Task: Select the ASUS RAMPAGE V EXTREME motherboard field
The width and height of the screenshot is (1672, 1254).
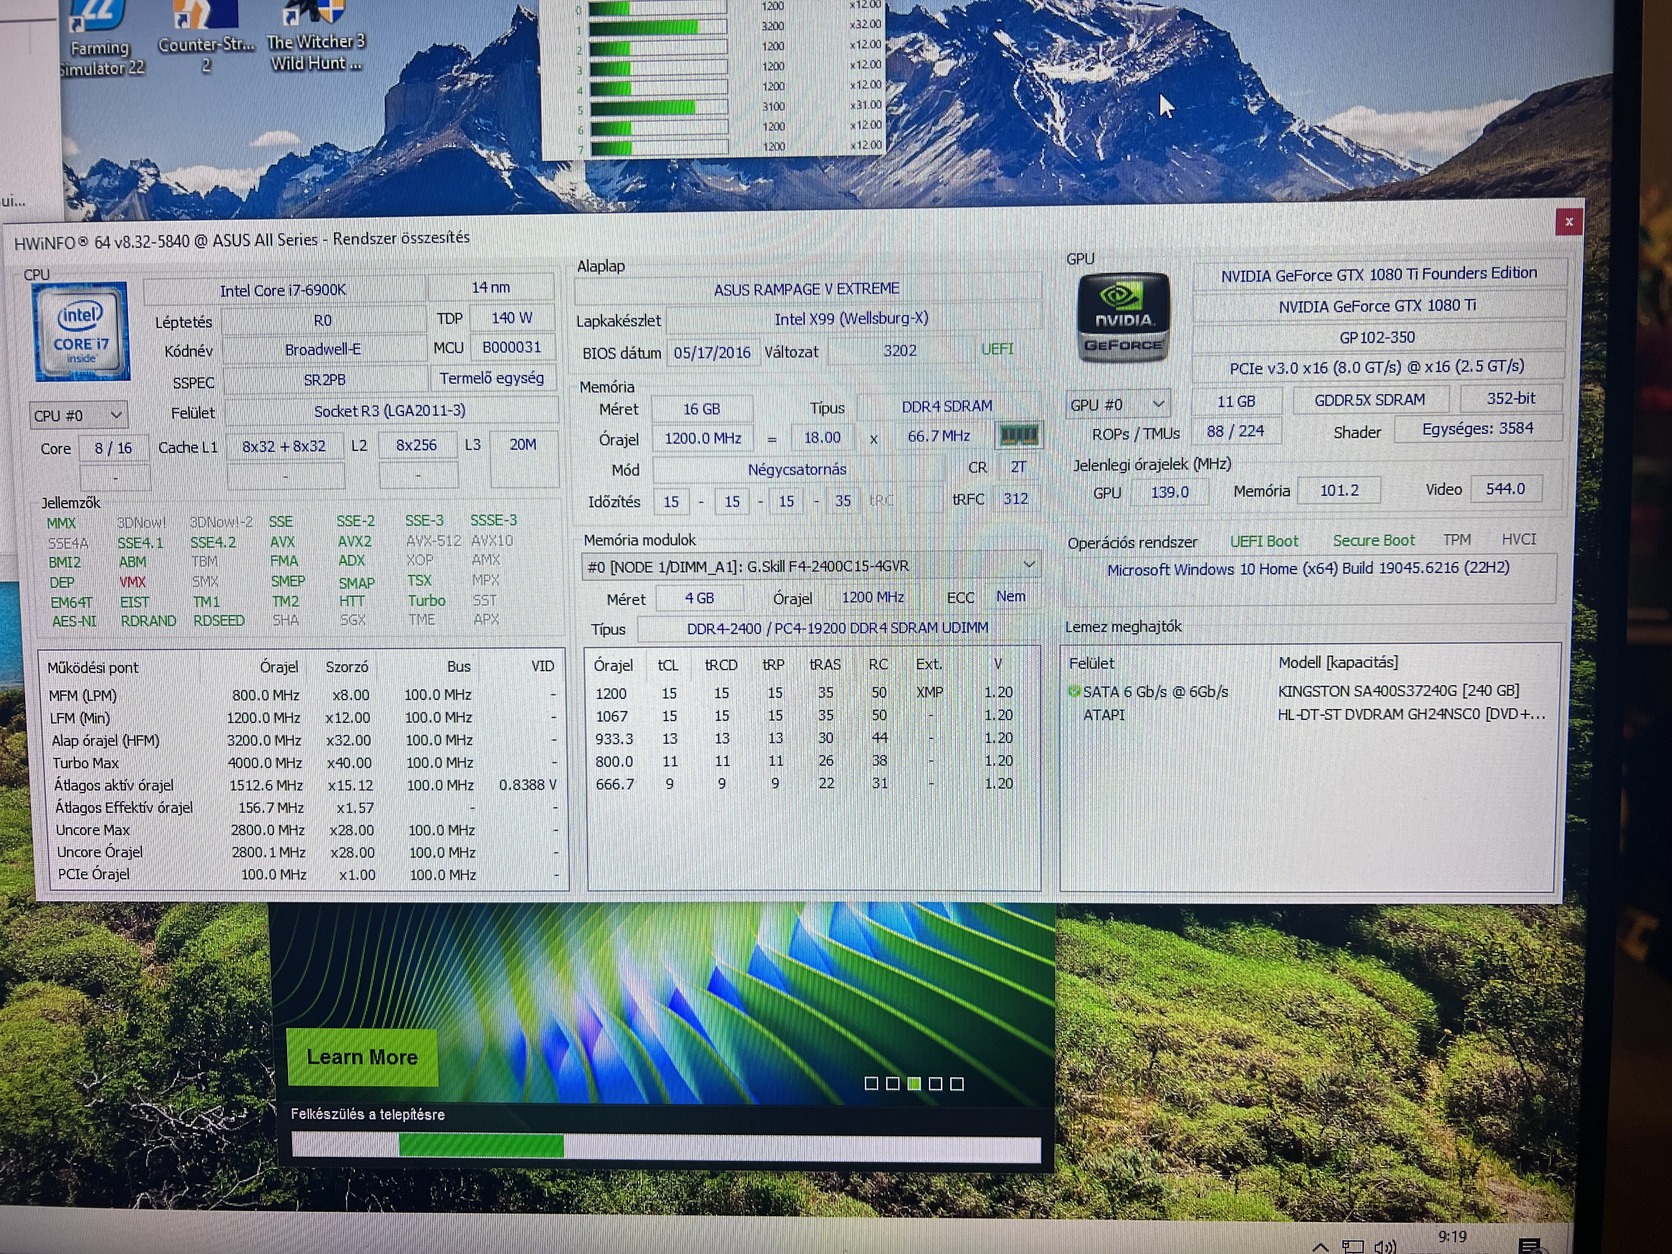Action: (x=806, y=289)
